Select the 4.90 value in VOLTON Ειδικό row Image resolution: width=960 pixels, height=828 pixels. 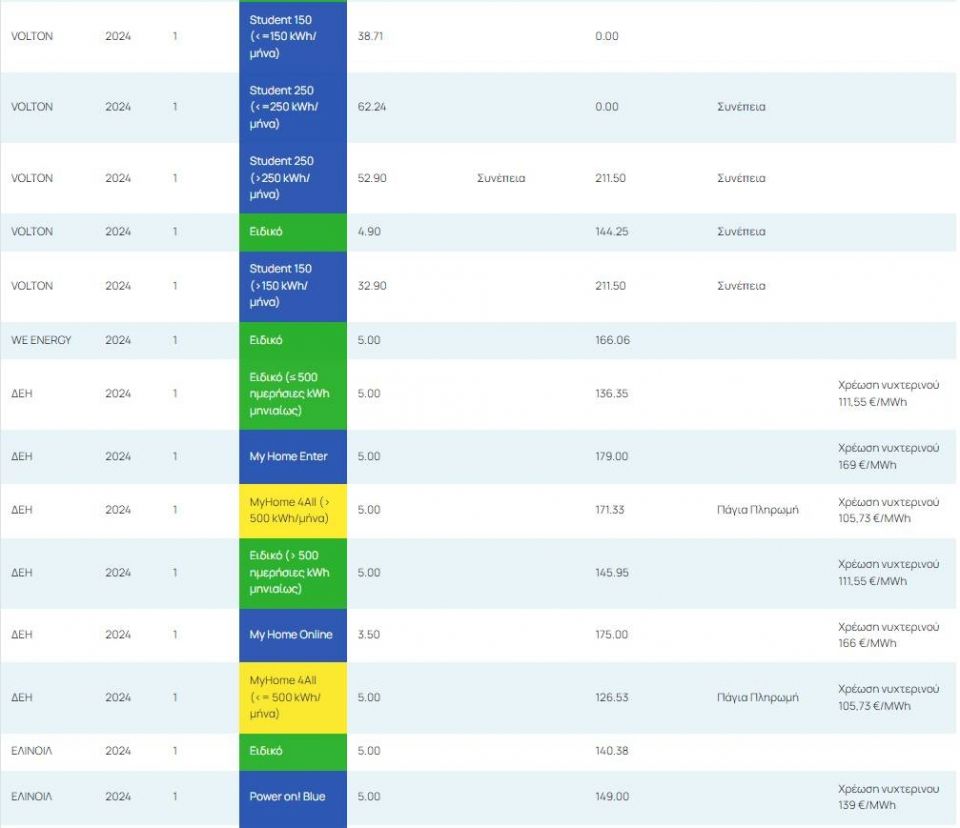[x=369, y=232]
